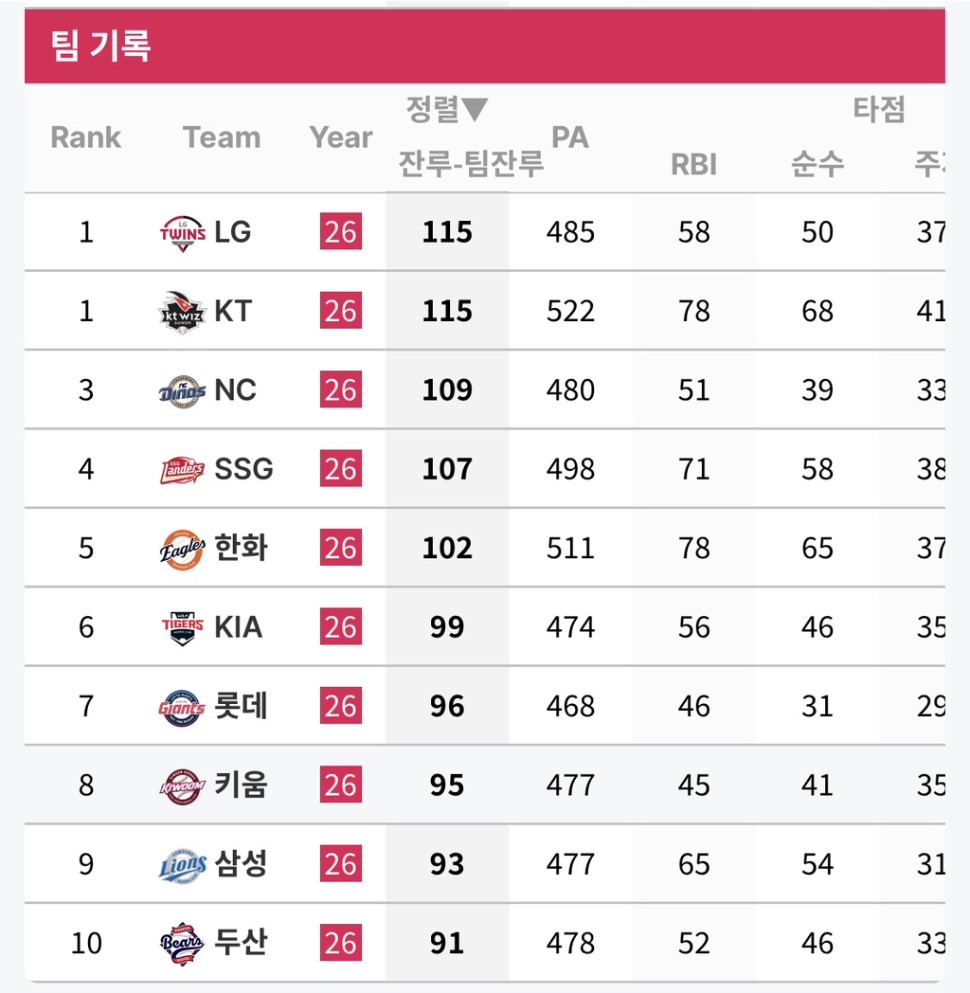Sort table by PA column header
Screen dimensions: 970x993
[x=570, y=137]
